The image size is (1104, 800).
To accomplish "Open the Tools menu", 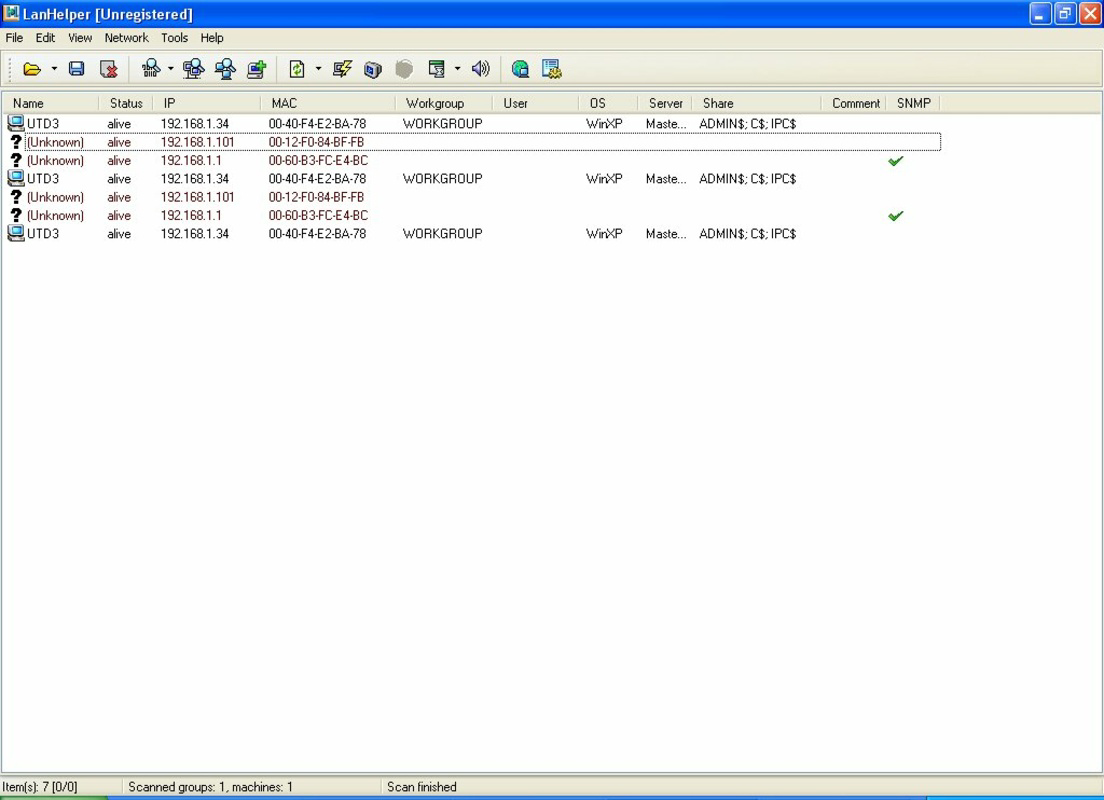I will (174, 38).
